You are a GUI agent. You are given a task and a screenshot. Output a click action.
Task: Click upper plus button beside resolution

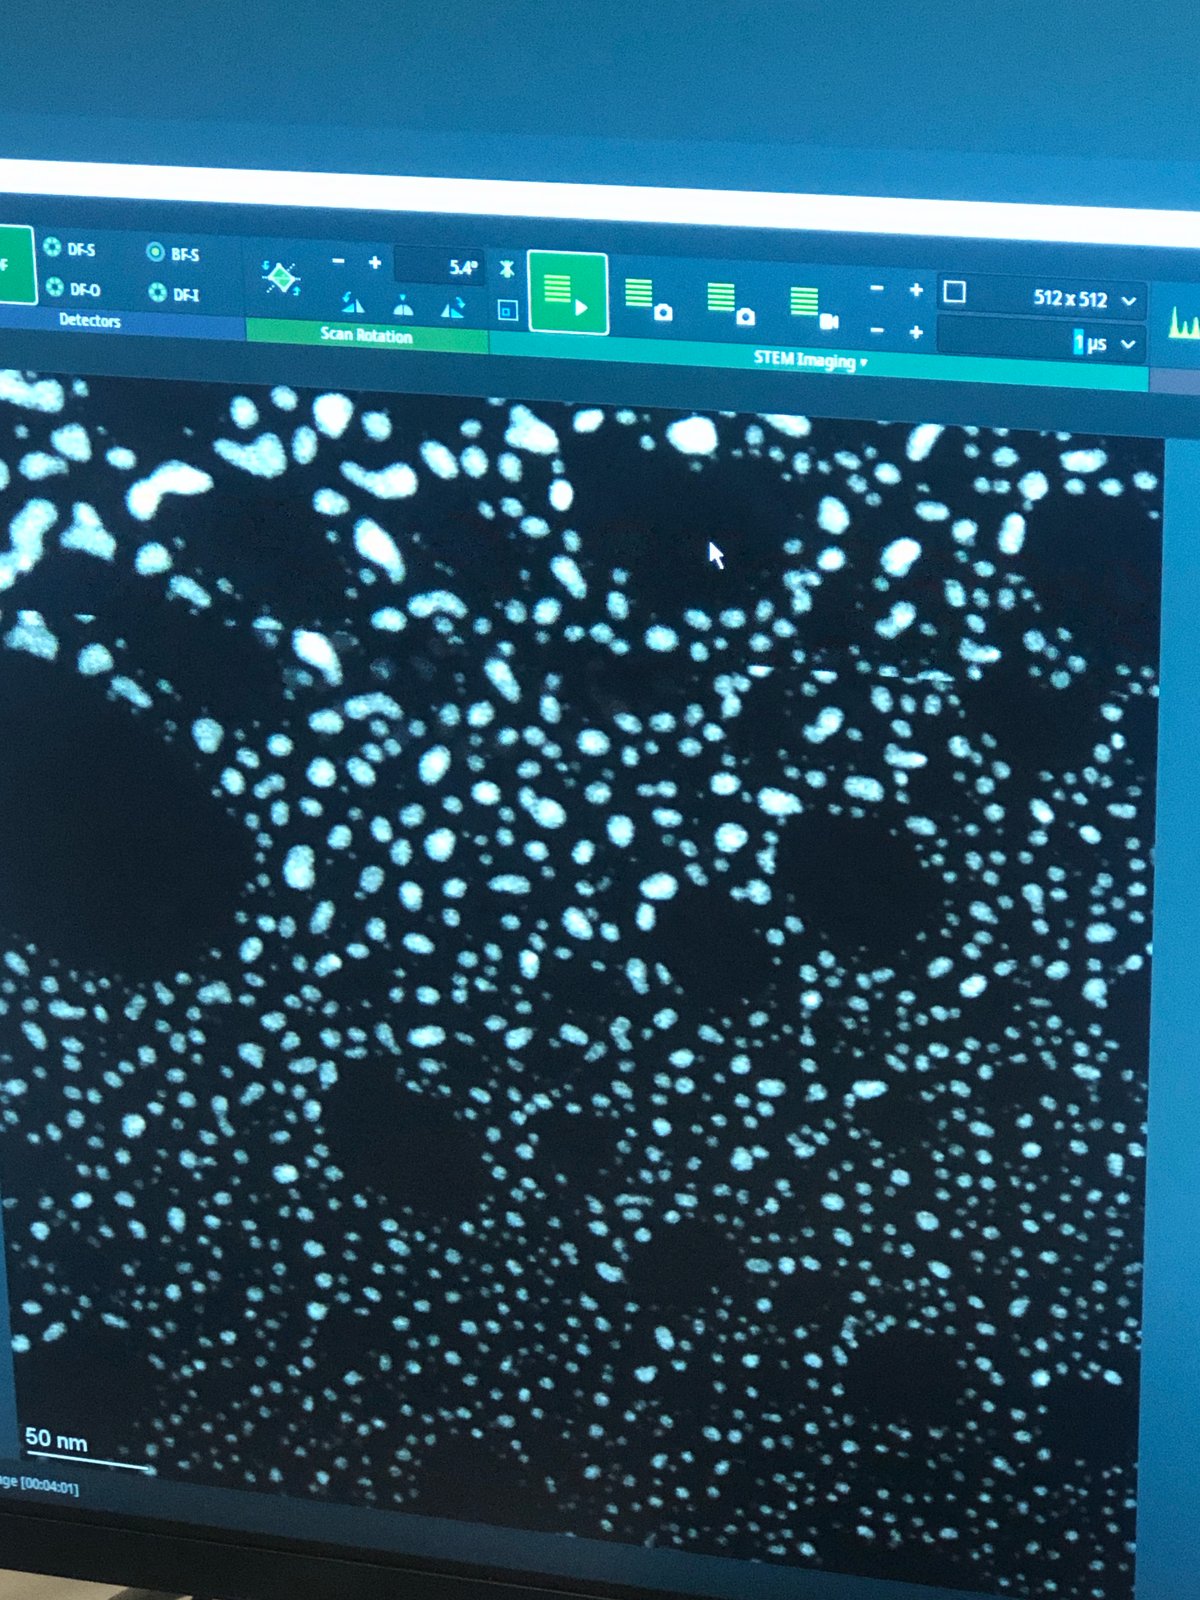(x=915, y=290)
